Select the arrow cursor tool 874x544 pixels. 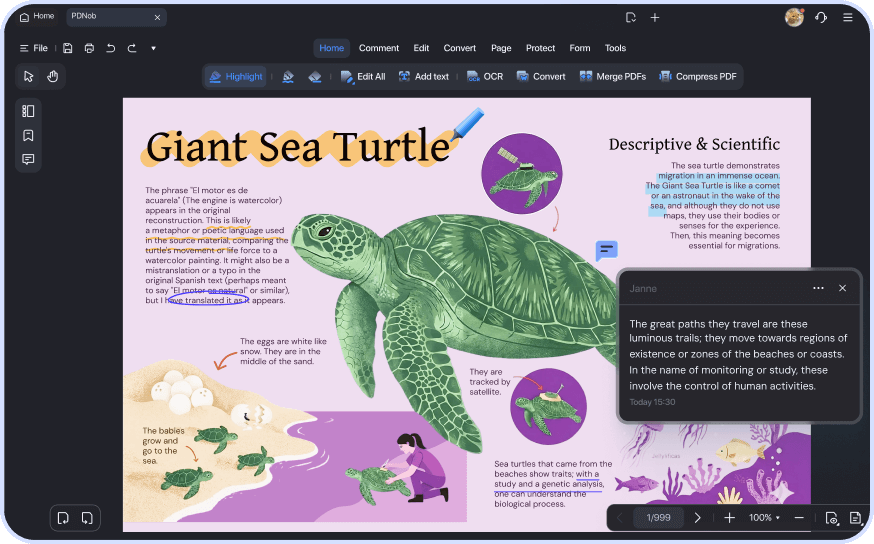click(x=29, y=76)
